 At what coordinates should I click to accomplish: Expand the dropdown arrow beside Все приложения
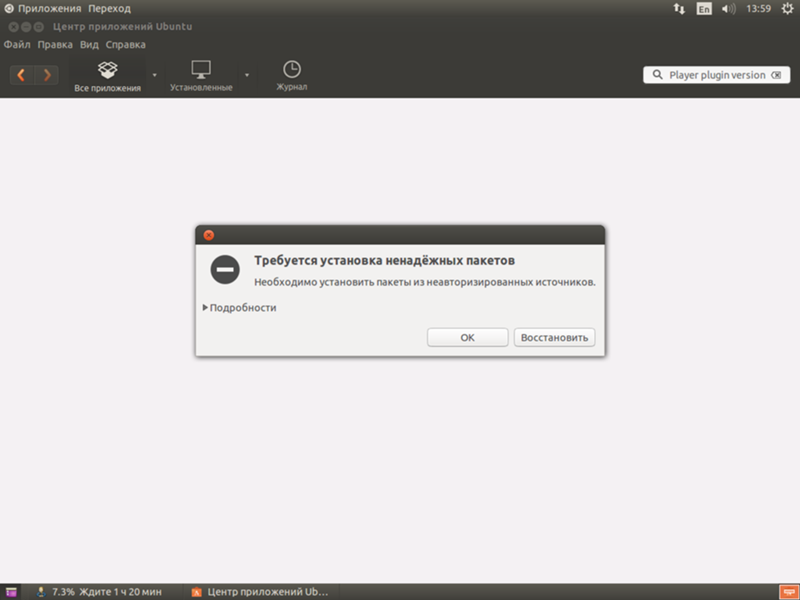click(x=155, y=76)
